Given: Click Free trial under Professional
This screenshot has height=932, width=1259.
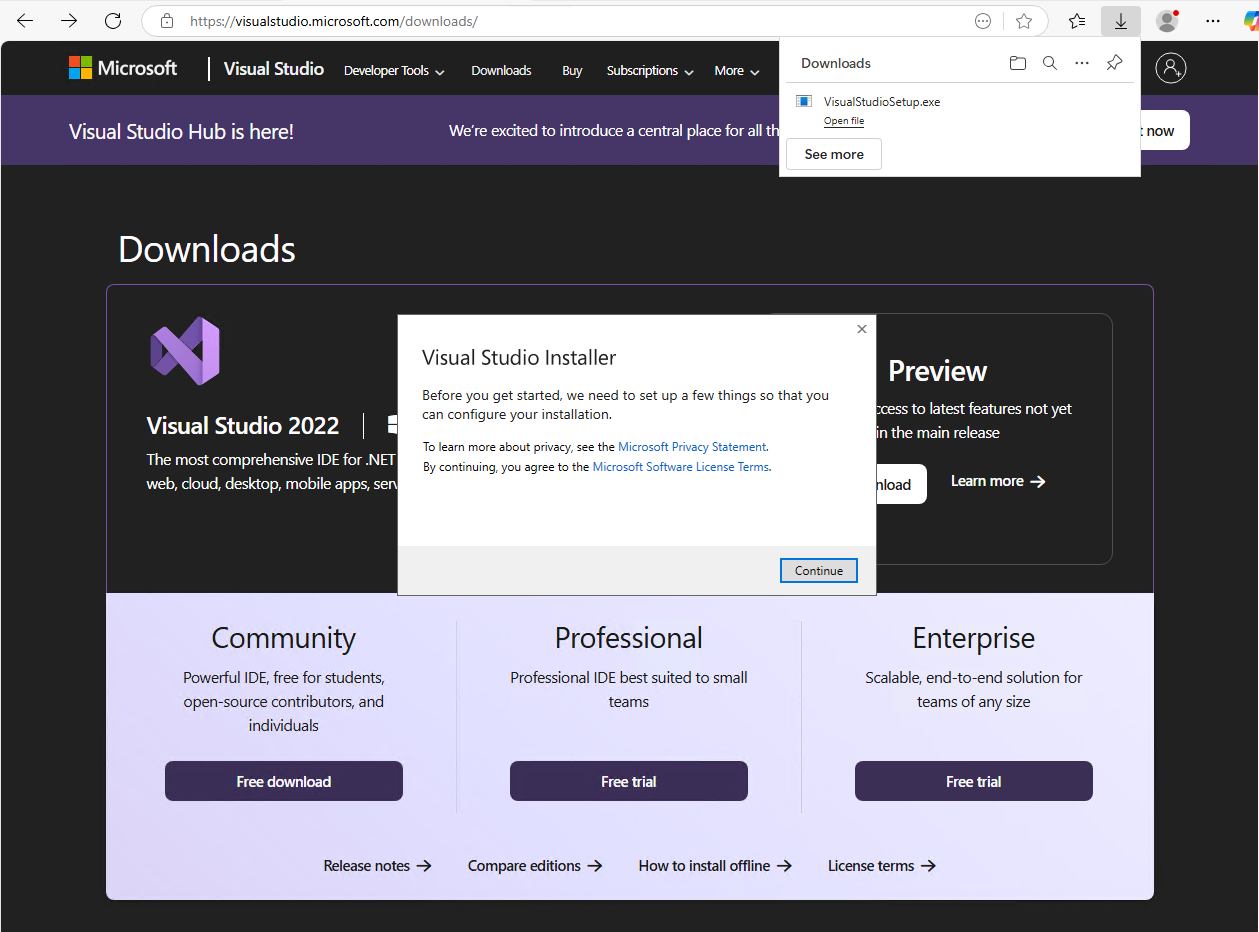Looking at the screenshot, I should (x=629, y=781).
